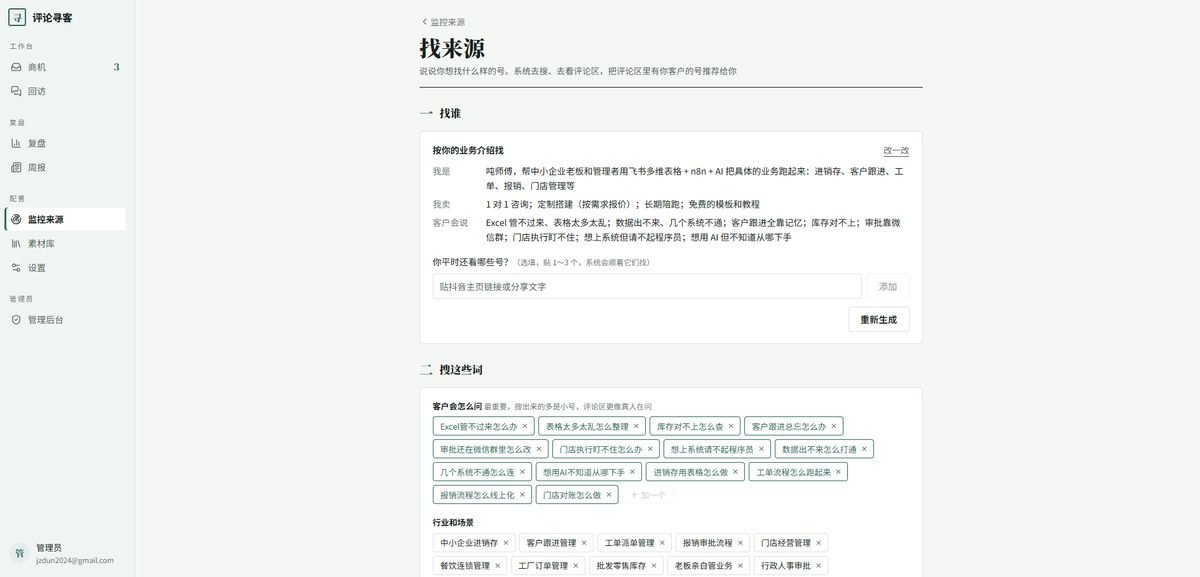Focus the 贴抖音主页链接 input field
1200x577 pixels.
pos(647,286)
